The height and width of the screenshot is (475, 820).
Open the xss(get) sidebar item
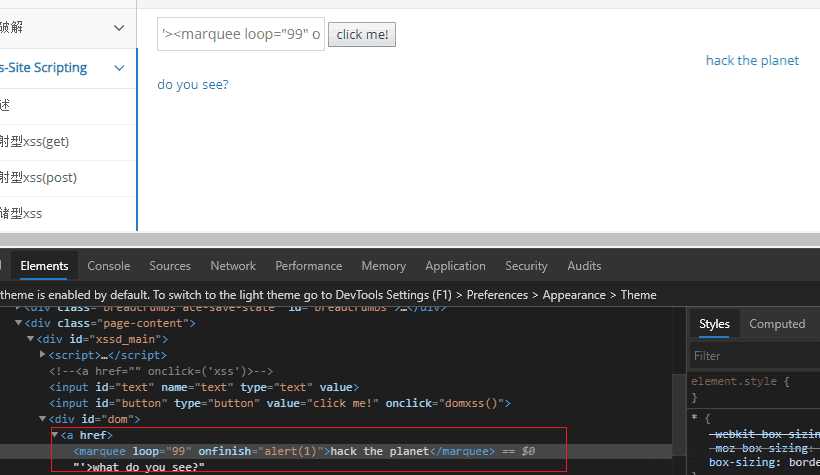(35, 142)
